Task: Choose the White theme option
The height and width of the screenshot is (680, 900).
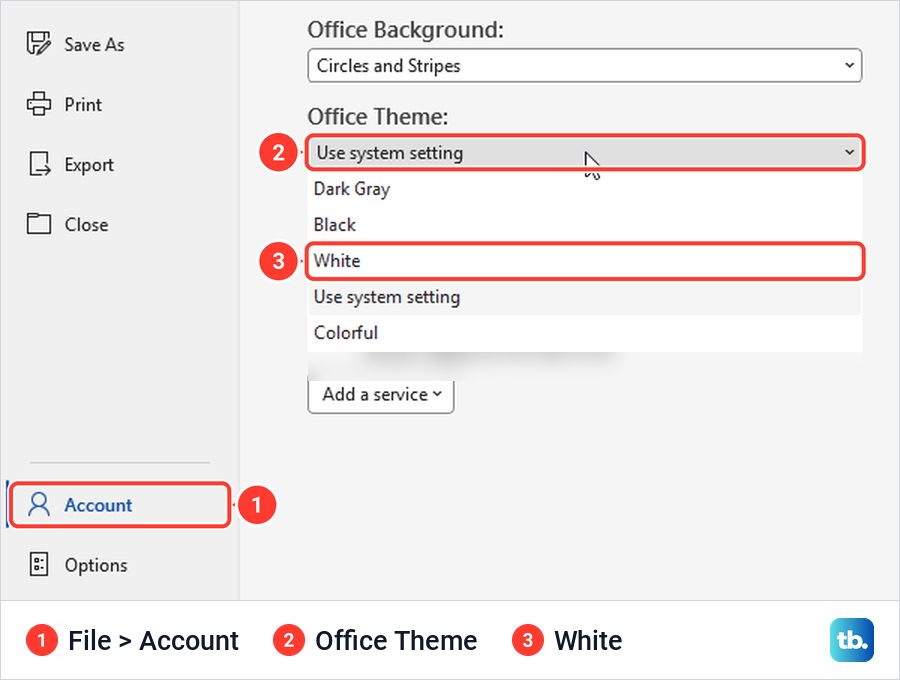Action: [584, 261]
